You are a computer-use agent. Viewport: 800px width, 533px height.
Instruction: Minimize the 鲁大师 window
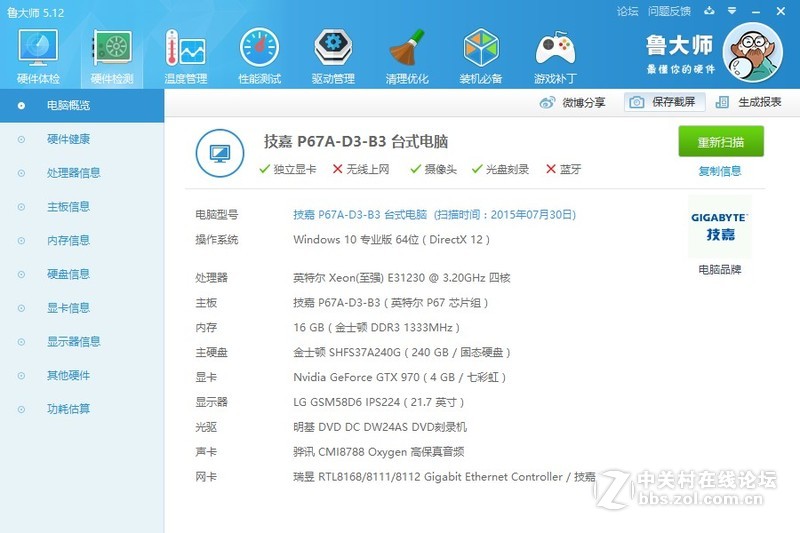pyautogui.click(x=756, y=11)
